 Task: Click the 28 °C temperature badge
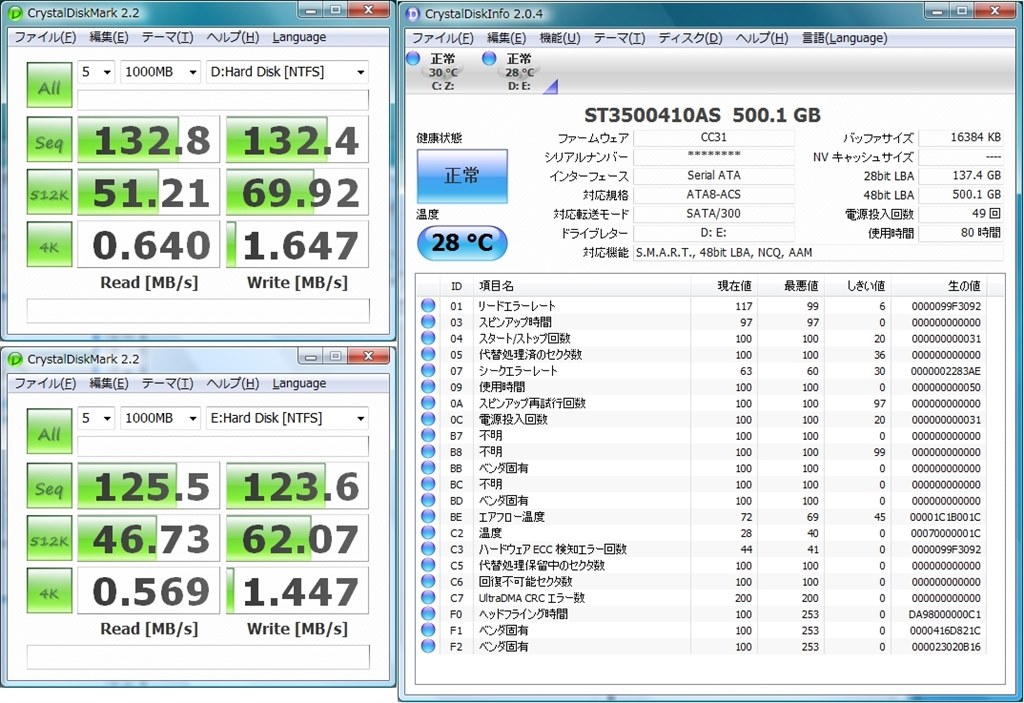pos(462,243)
